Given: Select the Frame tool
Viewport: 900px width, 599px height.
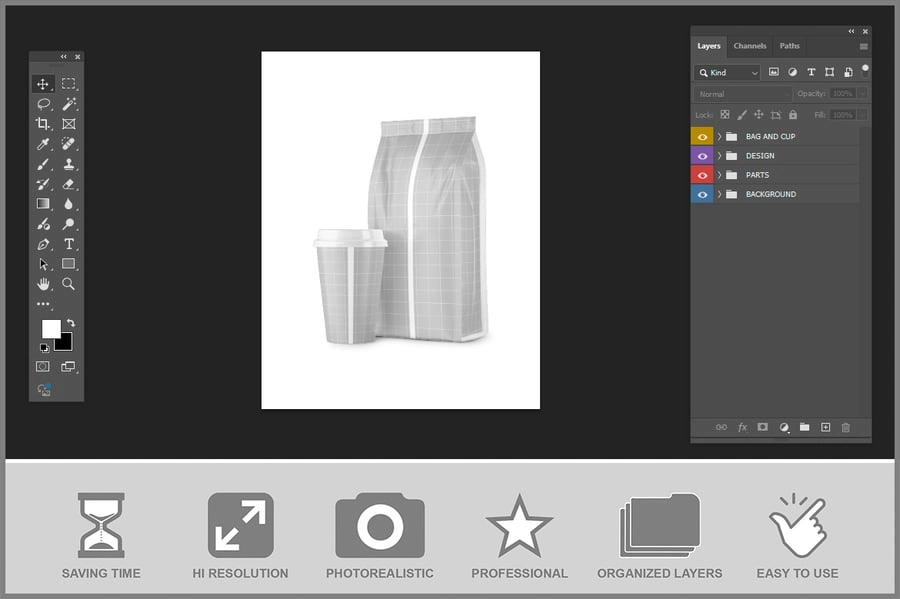Looking at the screenshot, I should click(x=69, y=123).
